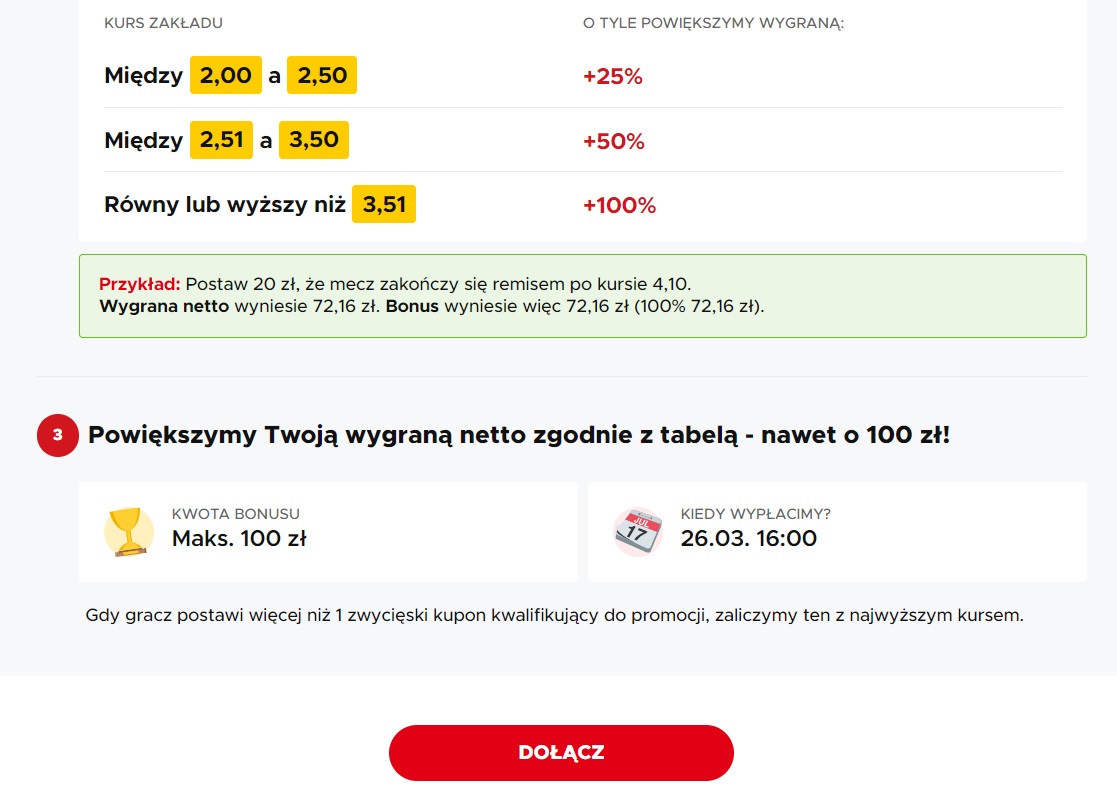Image resolution: width=1117 pixels, height=789 pixels.
Task: Select the yellow 2,50 odds badge
Action: tap(322, 75)
